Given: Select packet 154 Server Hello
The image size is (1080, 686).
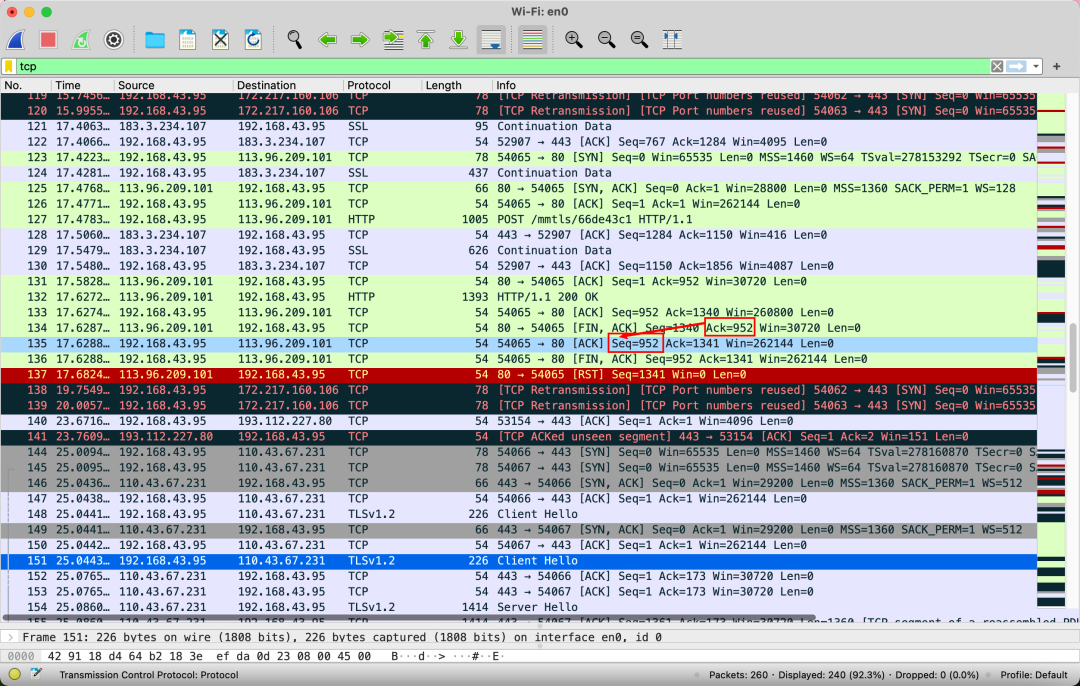Looking at the screenshot, I should click(x=519, y=607).
